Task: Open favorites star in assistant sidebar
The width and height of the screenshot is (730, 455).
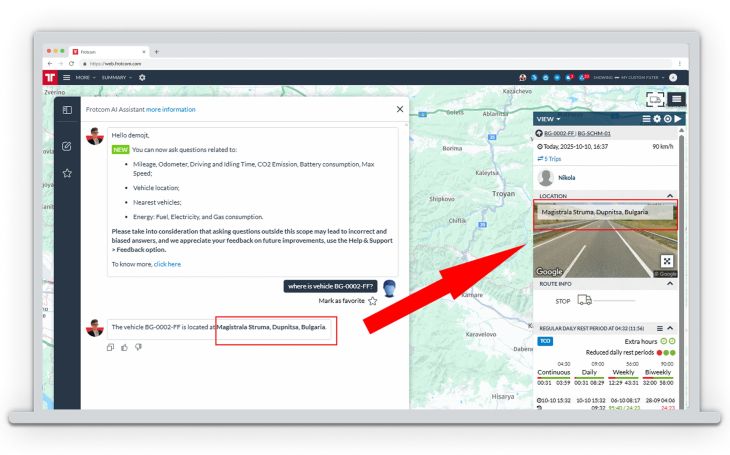Action: 67,173
